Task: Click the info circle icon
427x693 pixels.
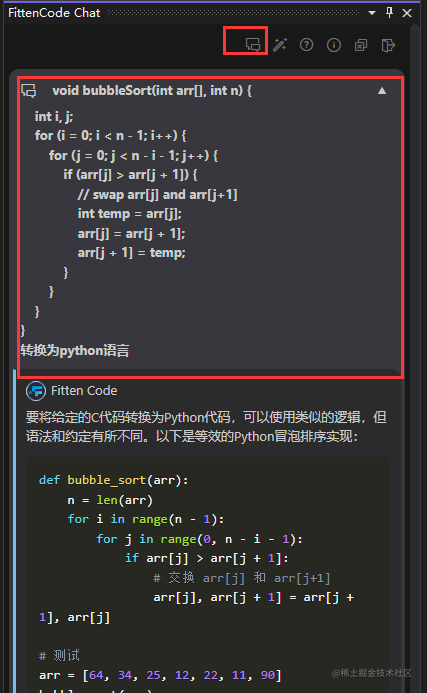Action: click(334, 45)
